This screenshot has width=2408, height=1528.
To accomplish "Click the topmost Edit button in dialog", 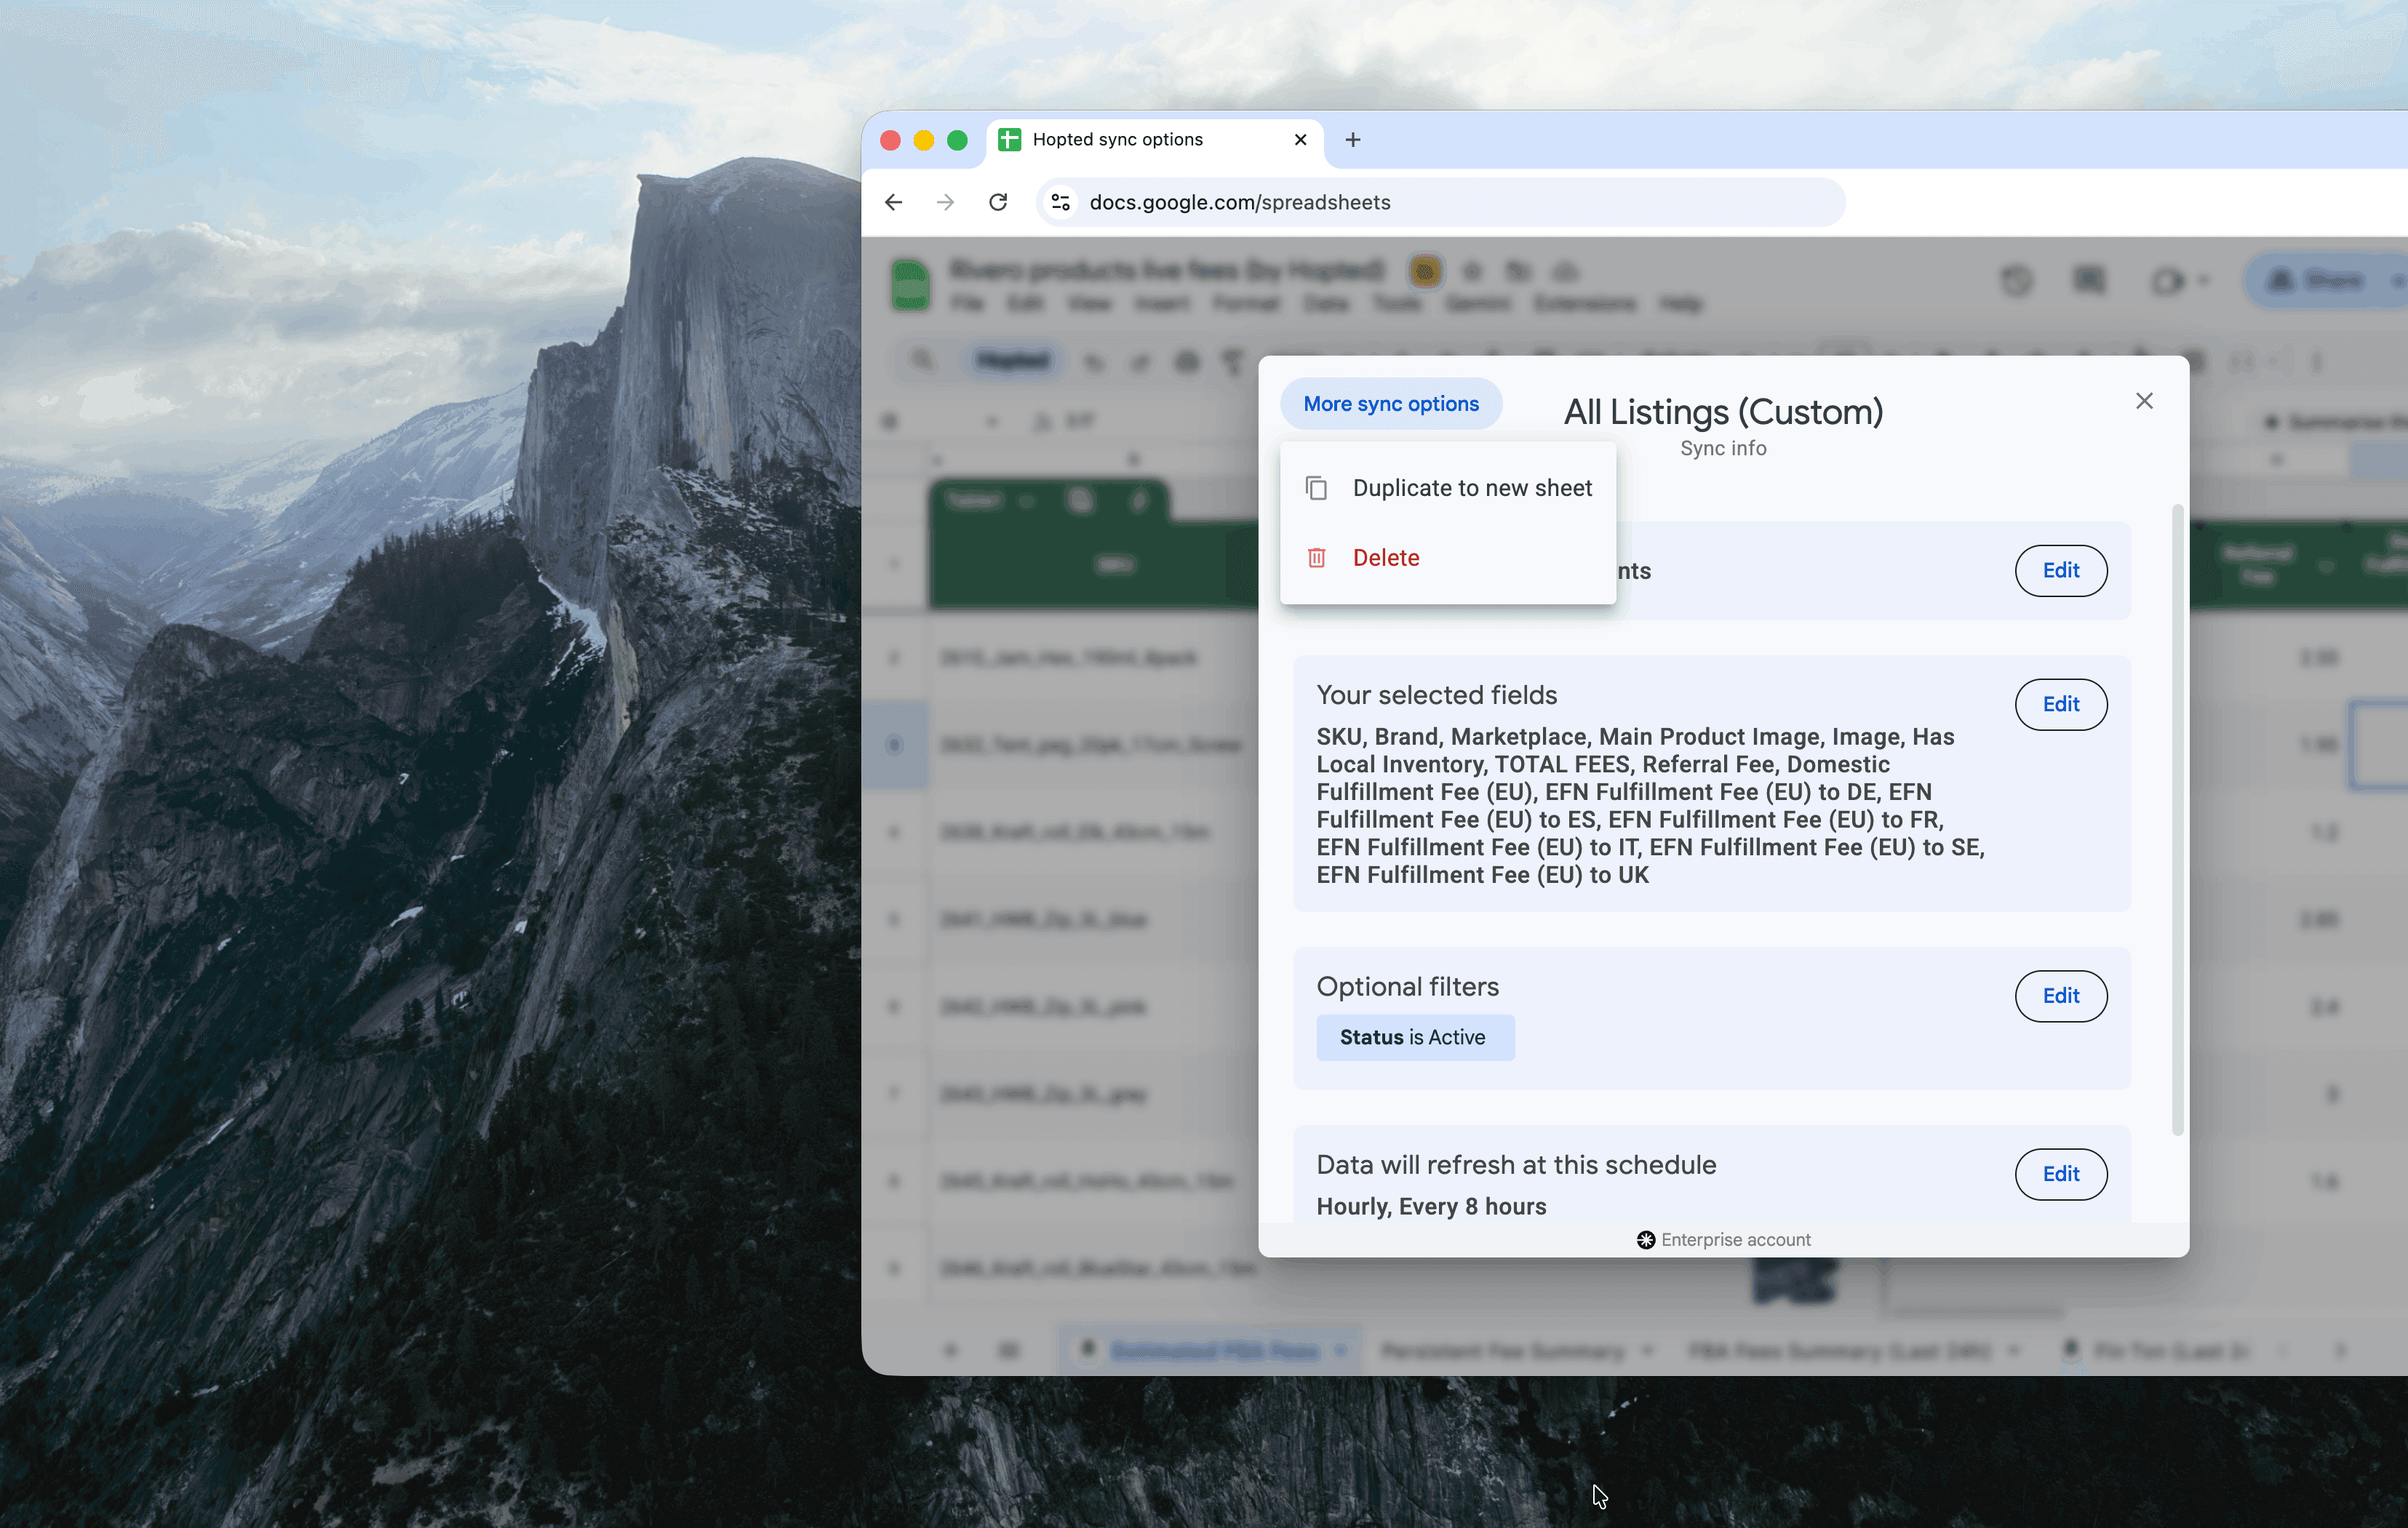I will point(2060,570).
